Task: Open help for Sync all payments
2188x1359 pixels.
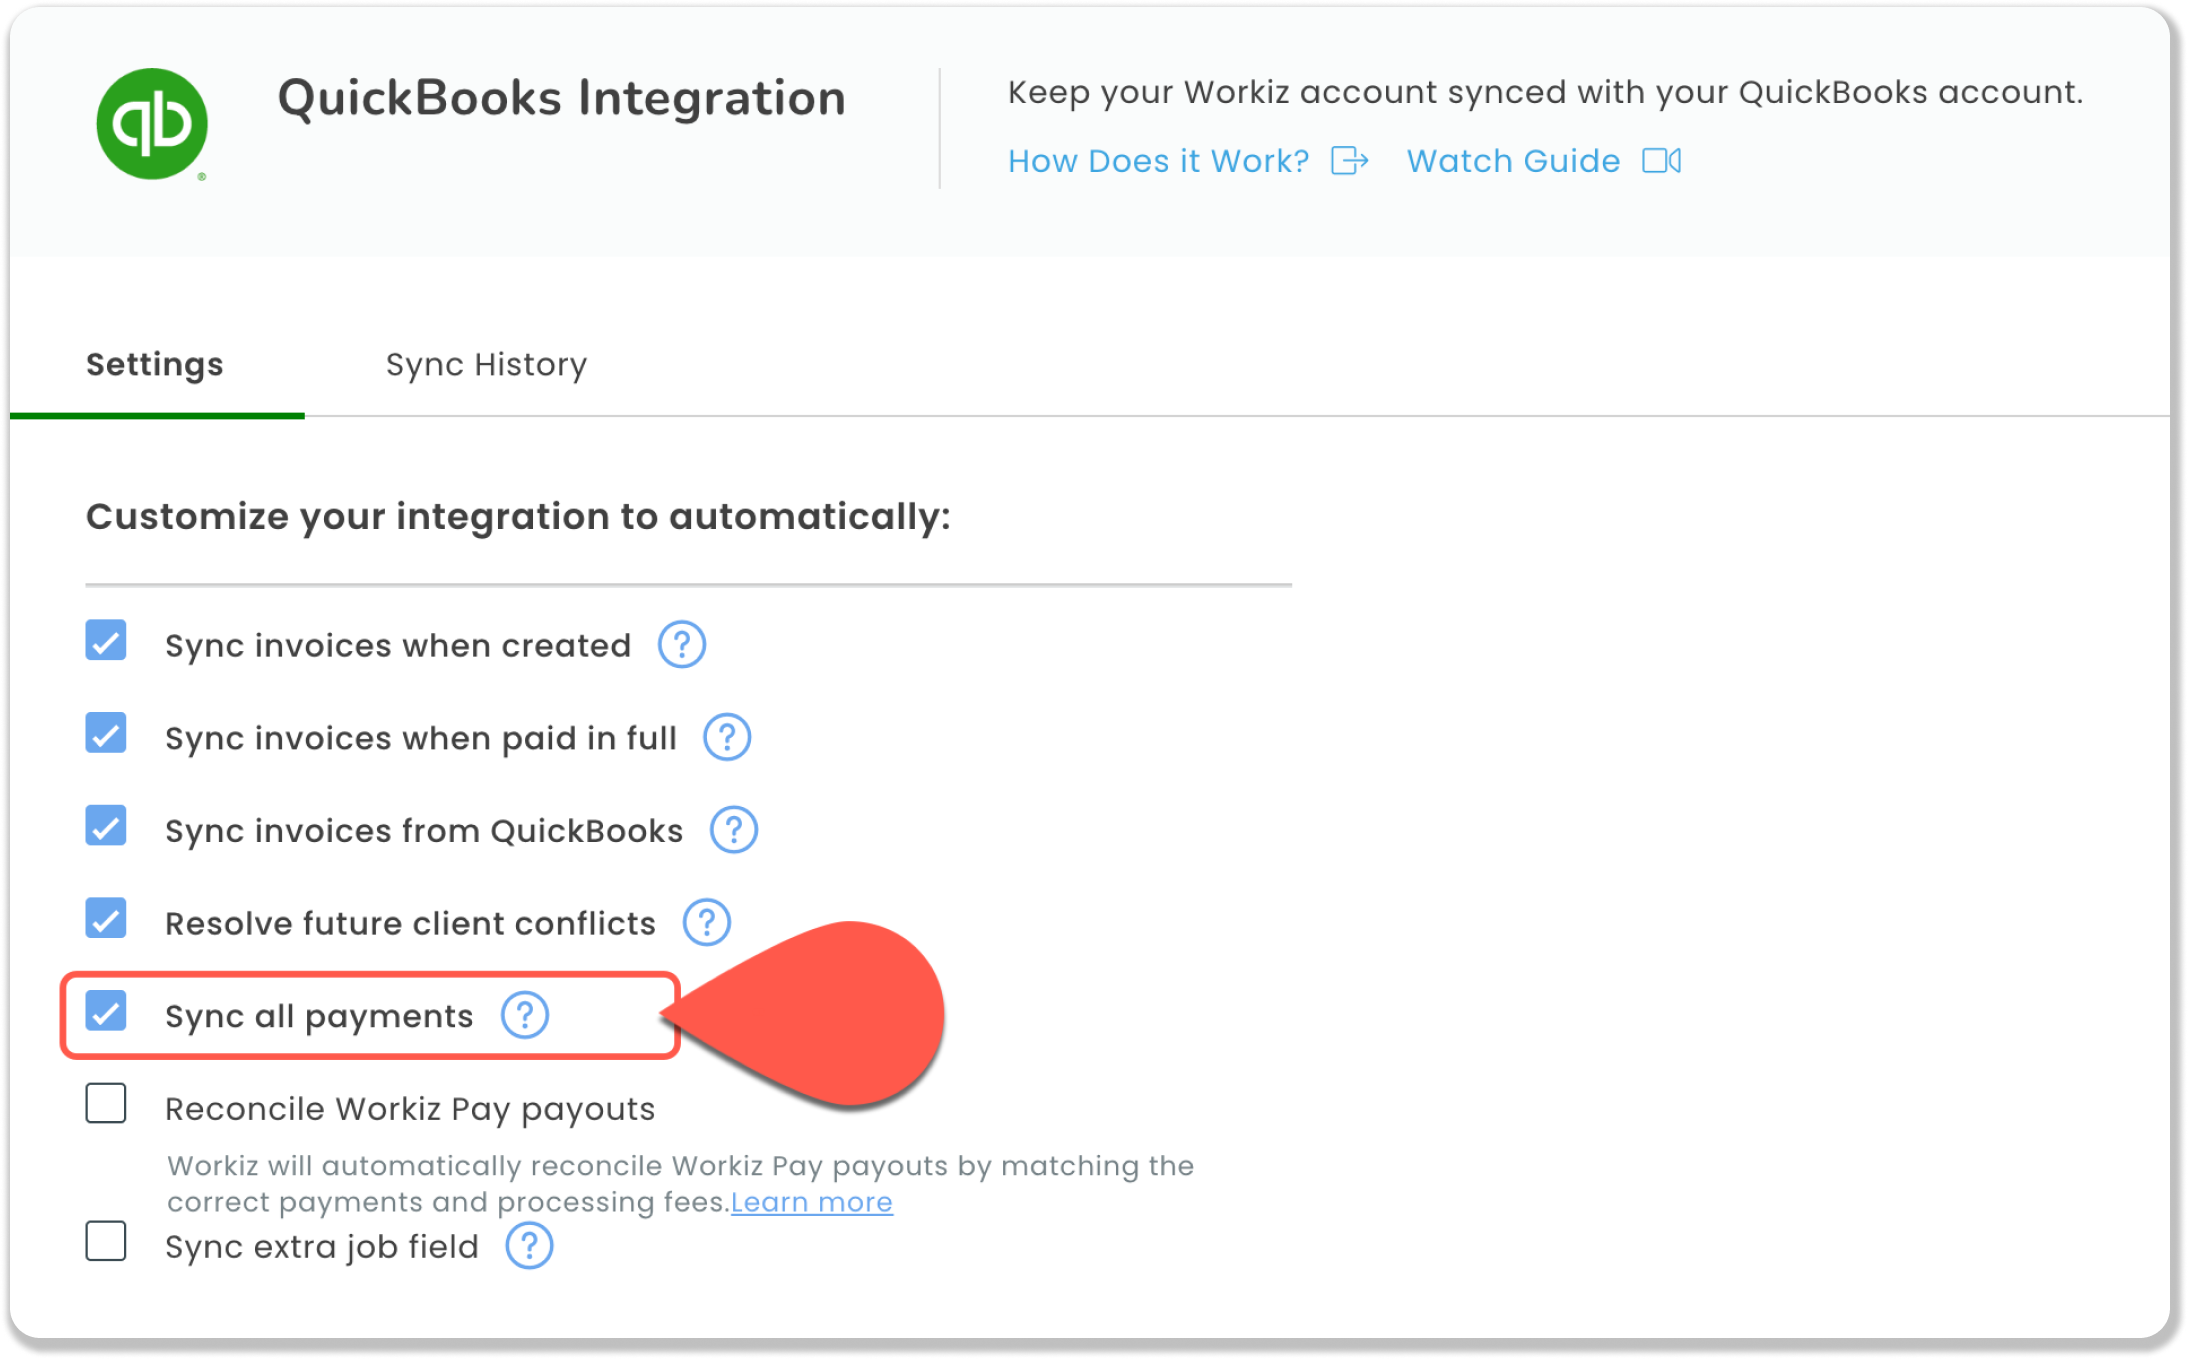Action: [525, 1015]
